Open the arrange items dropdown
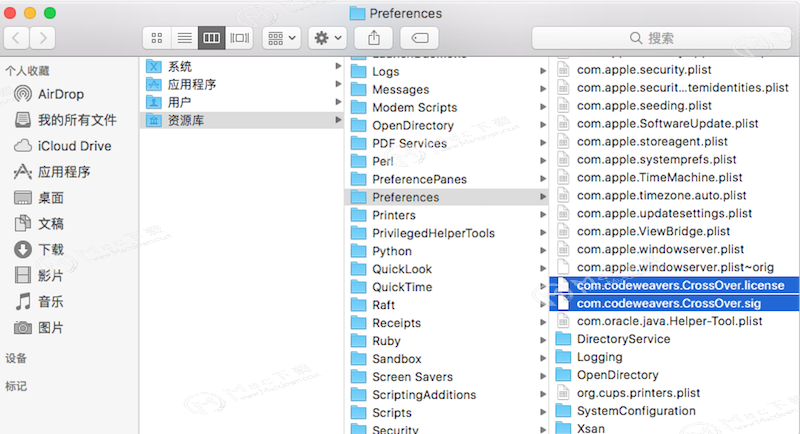800x434 pixels. coord(282,38)
